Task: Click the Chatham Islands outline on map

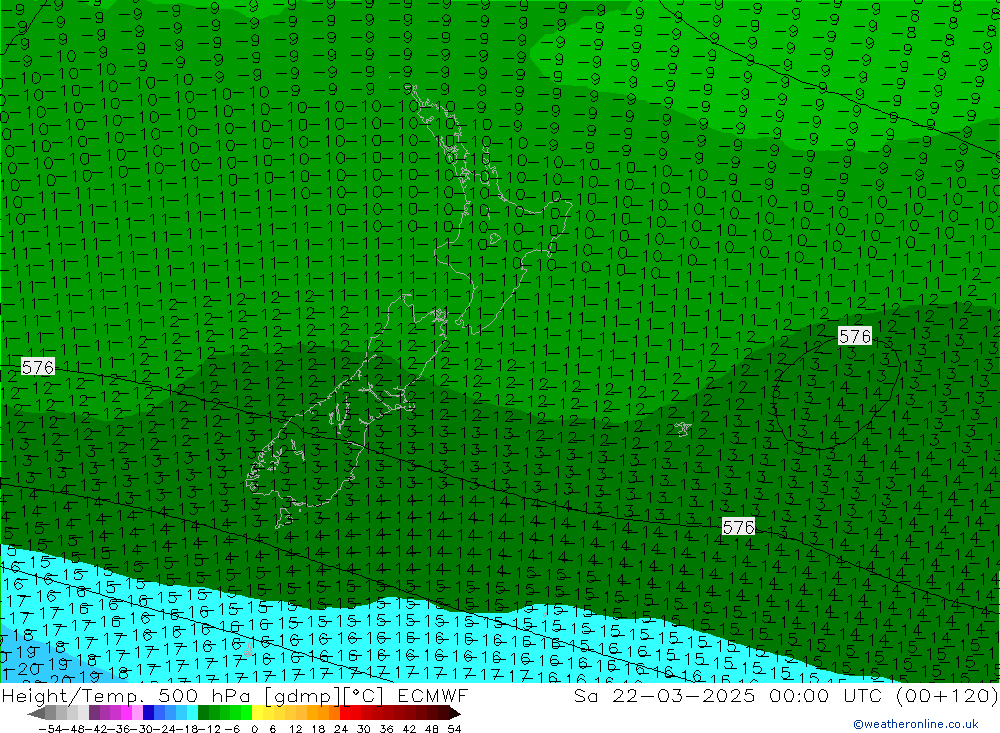Action: pos(683,429)
